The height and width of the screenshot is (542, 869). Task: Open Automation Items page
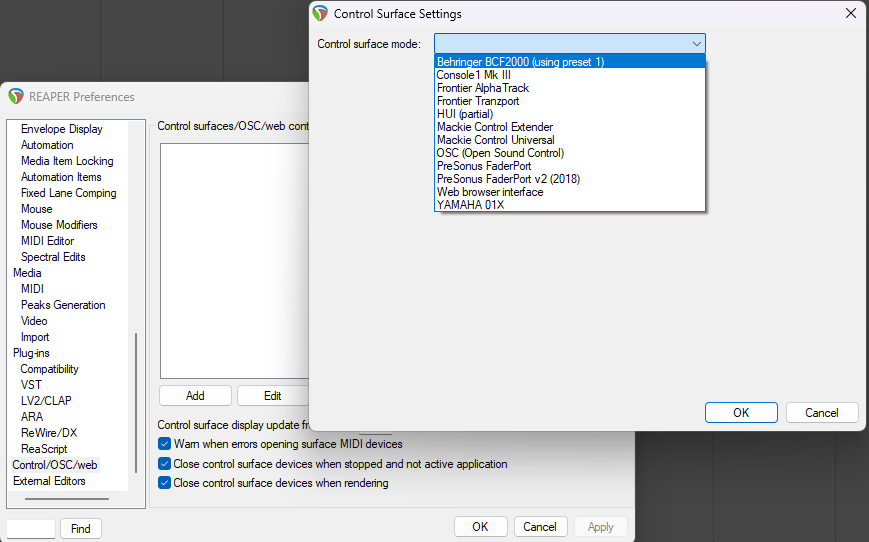coord(61,177)
